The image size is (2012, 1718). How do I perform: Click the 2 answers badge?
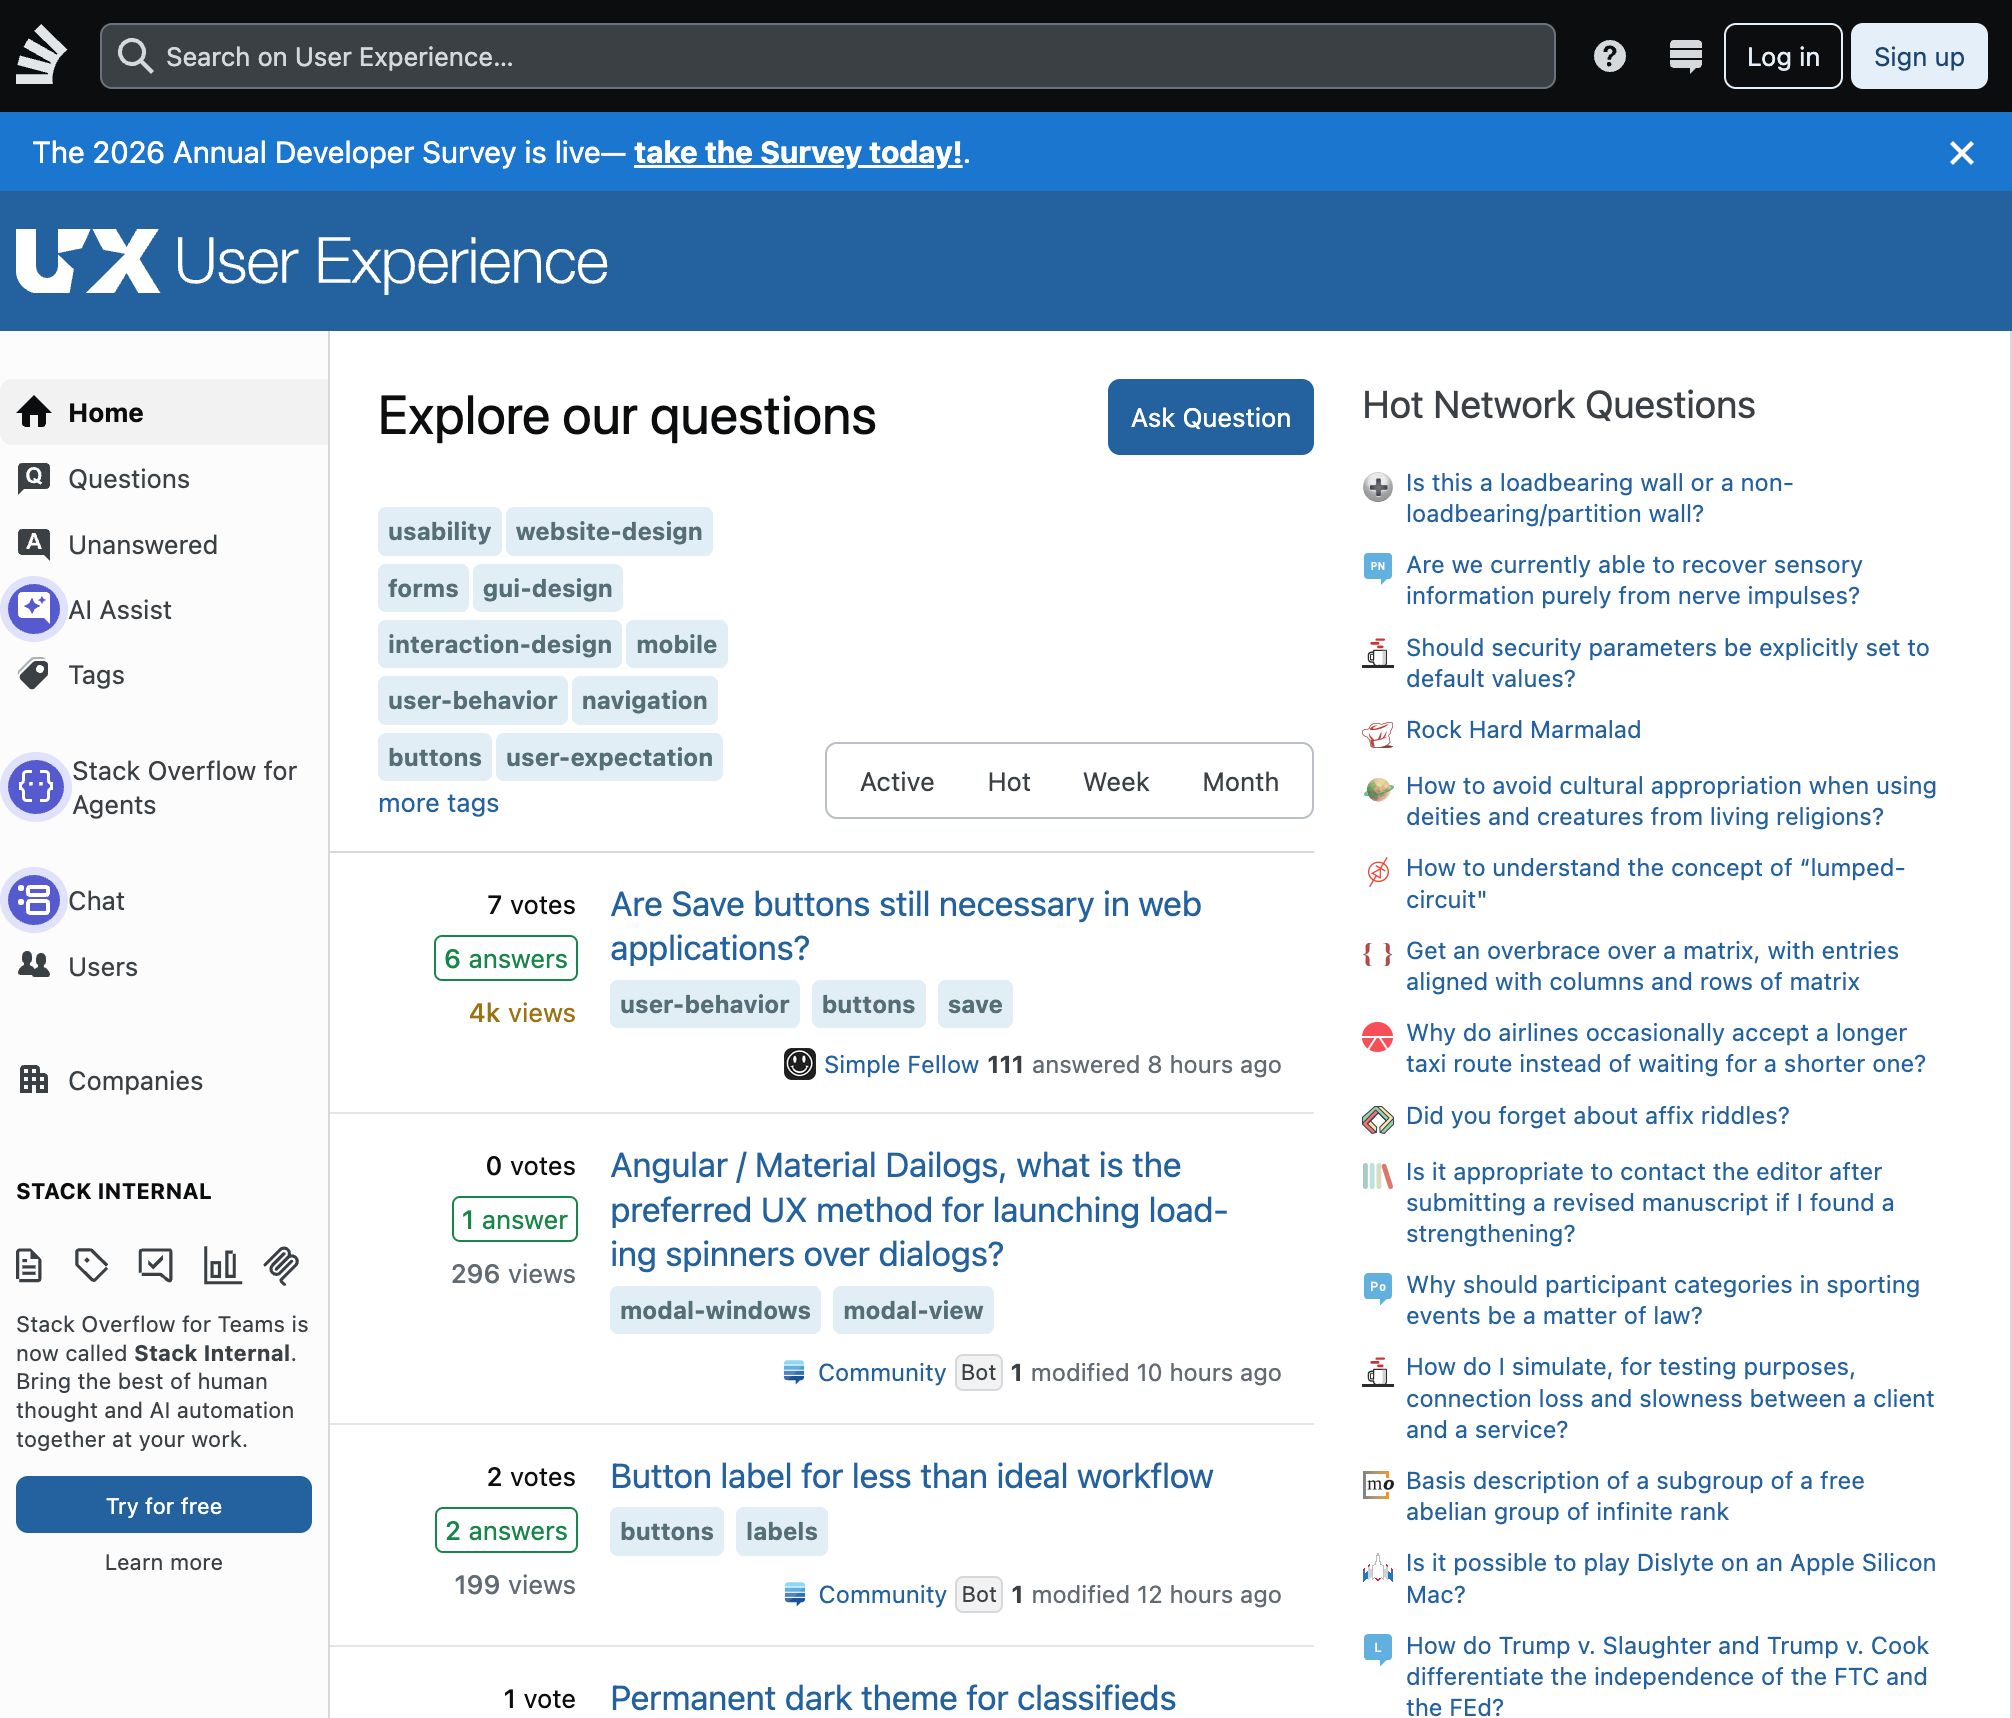506,1530
